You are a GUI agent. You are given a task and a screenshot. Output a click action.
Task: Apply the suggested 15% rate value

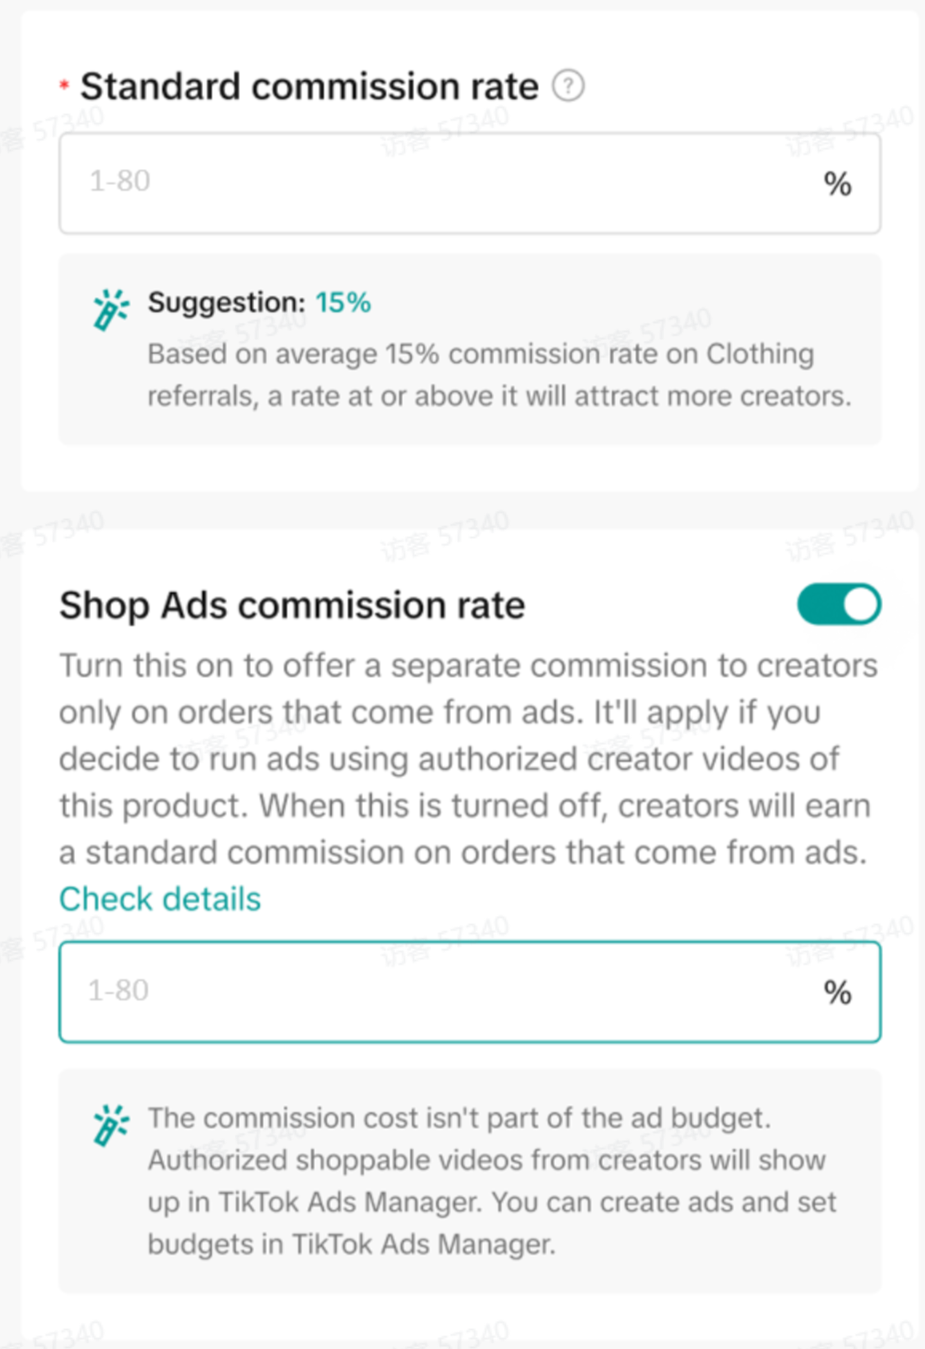pyautogui.click(x=343, y=302)
